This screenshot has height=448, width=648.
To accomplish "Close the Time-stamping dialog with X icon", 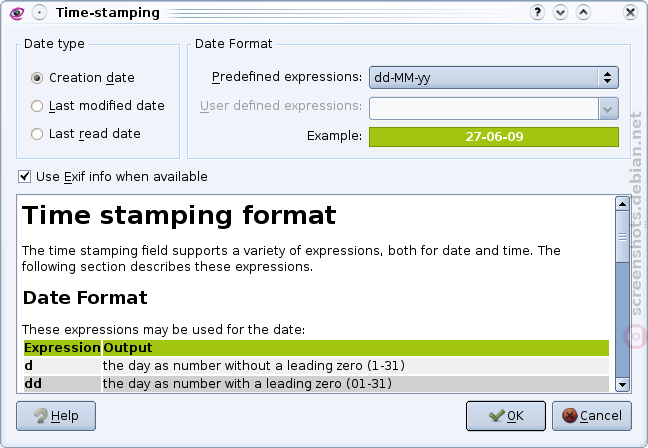I will coord(630,12).
